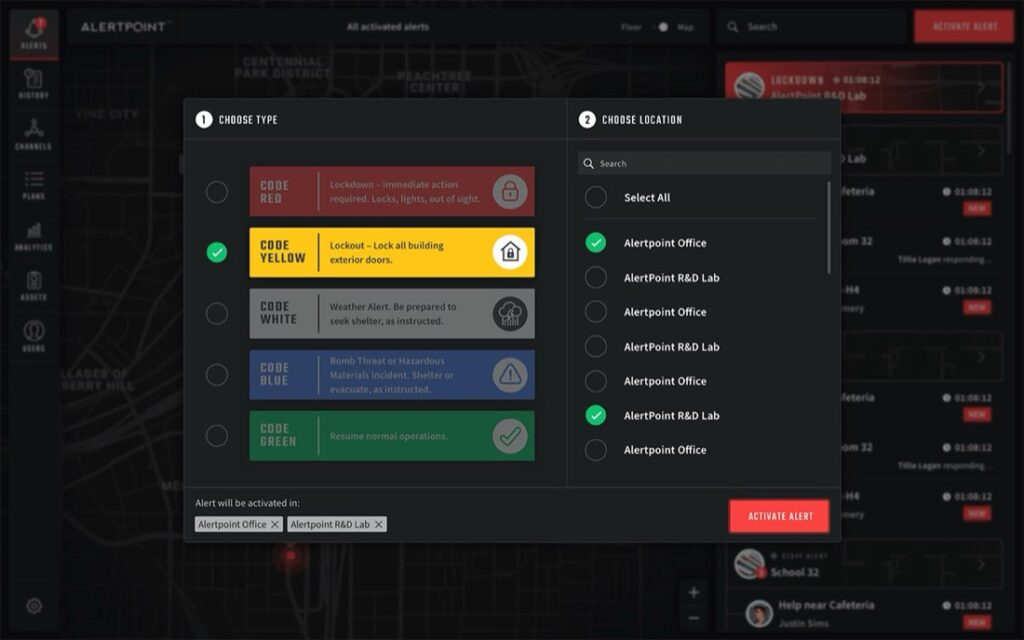Click the 'Floor' label beside the toggle
This screenshot has width=1024, height=640.
coord(632,27)
